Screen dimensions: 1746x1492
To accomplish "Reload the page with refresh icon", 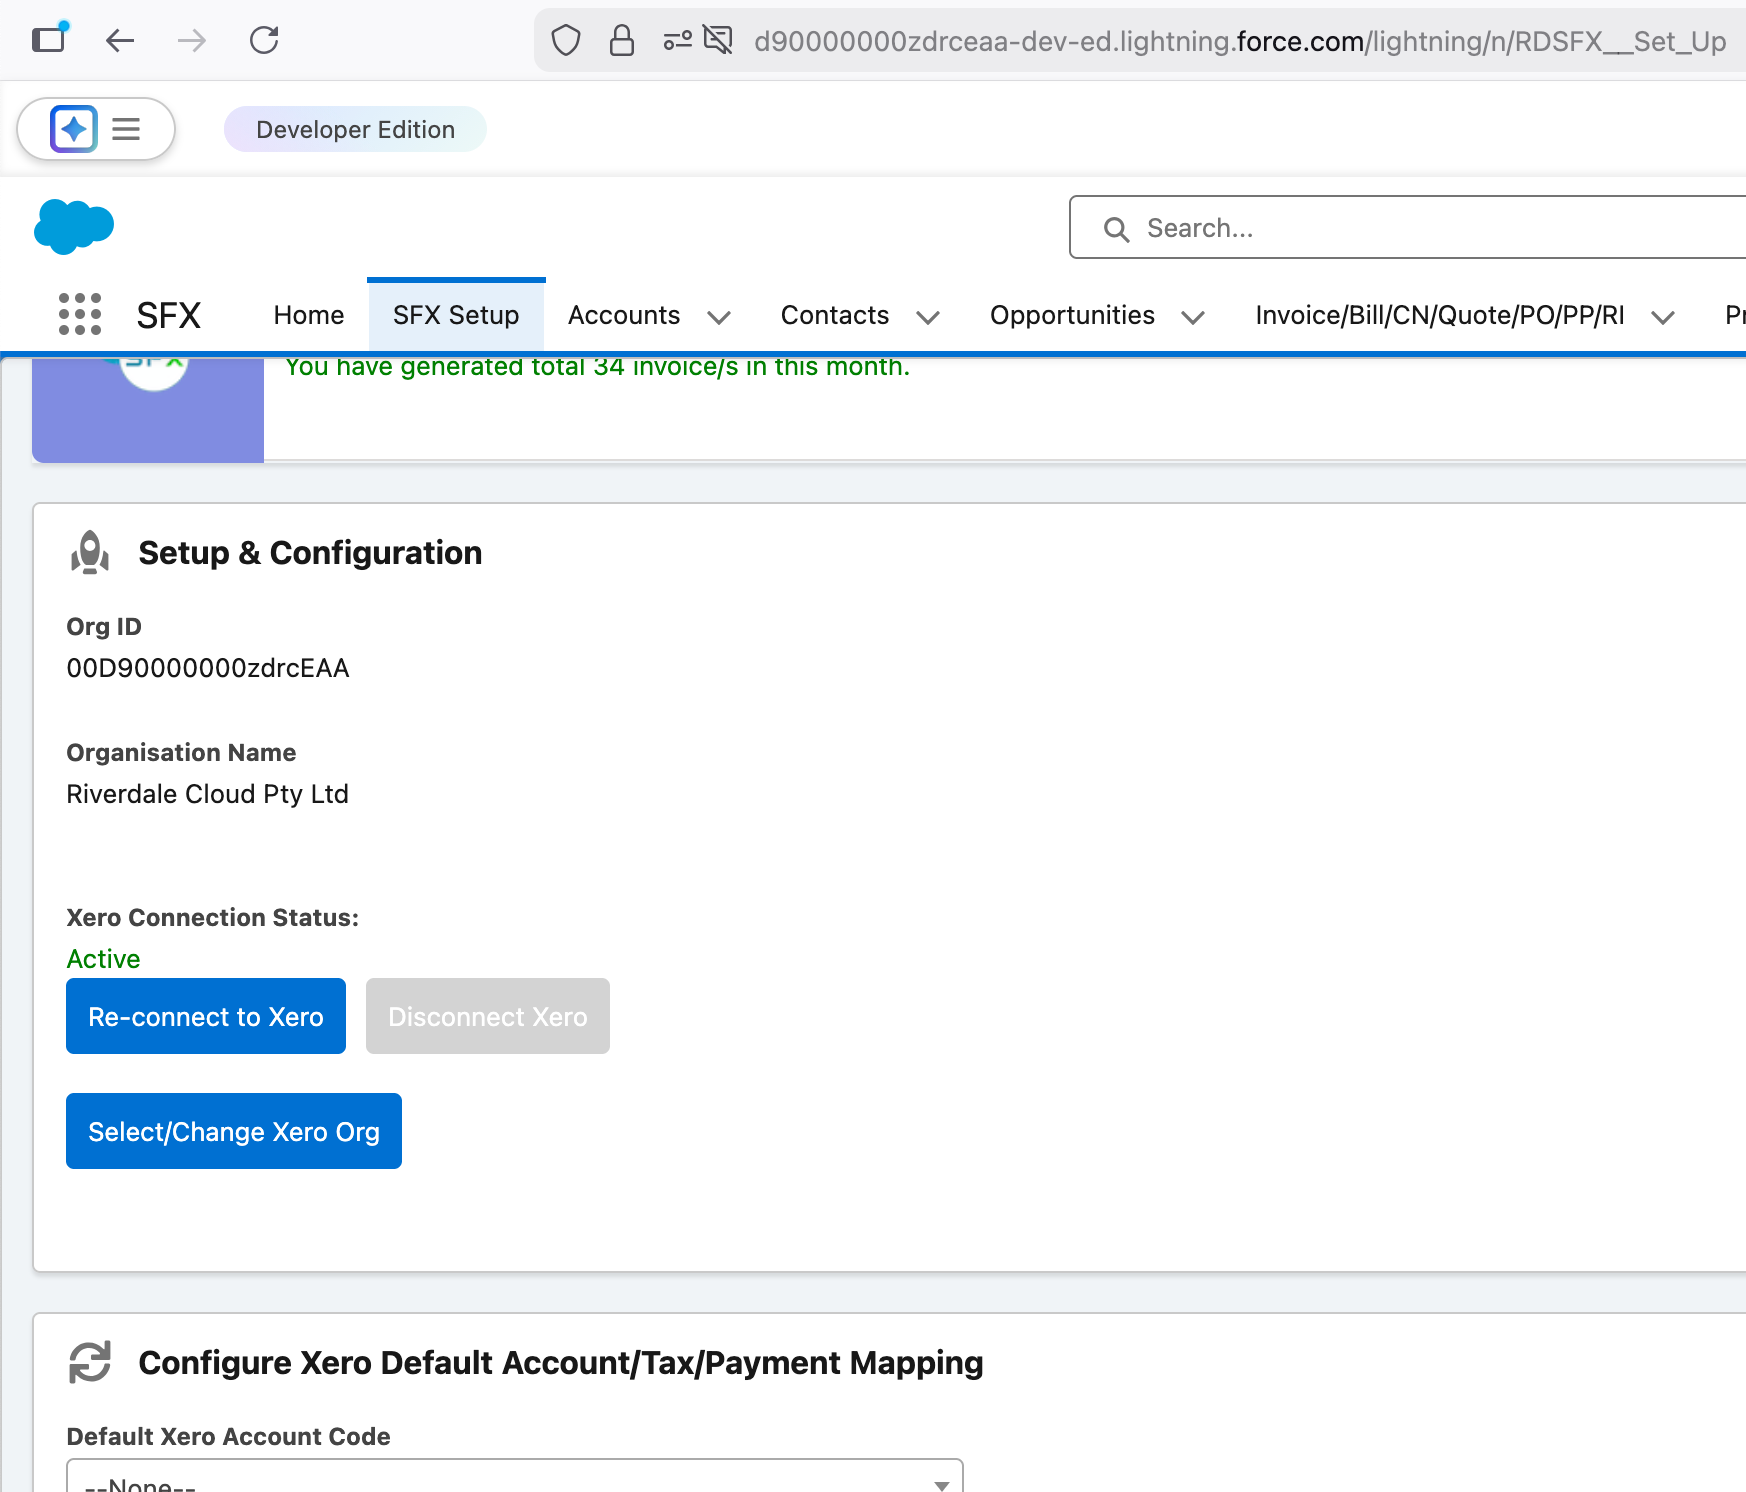I will click(x=264, y=41).
